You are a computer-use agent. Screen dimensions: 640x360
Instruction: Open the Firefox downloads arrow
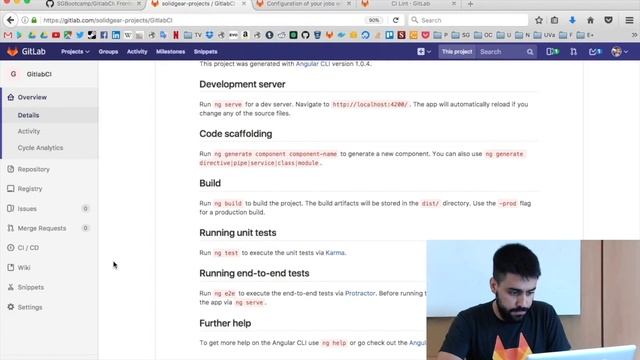click(572, 20)
